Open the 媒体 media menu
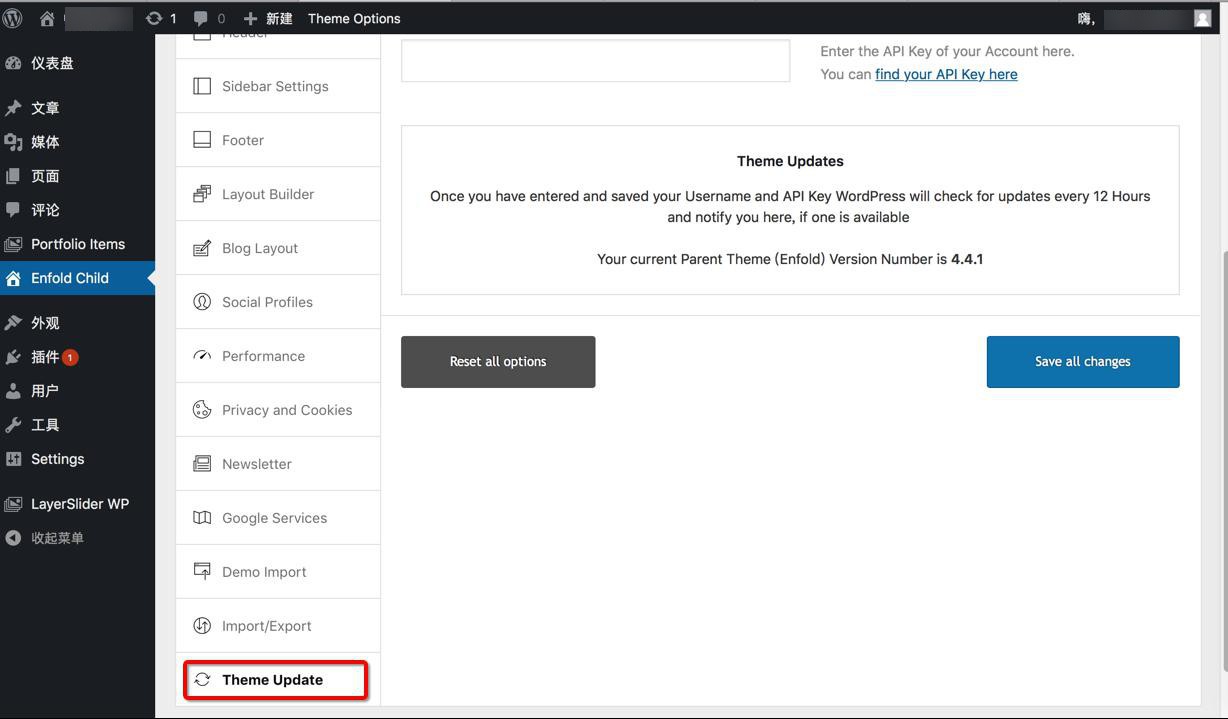The width and height of the screenshot is (1228, 719). tap(77, 142)
